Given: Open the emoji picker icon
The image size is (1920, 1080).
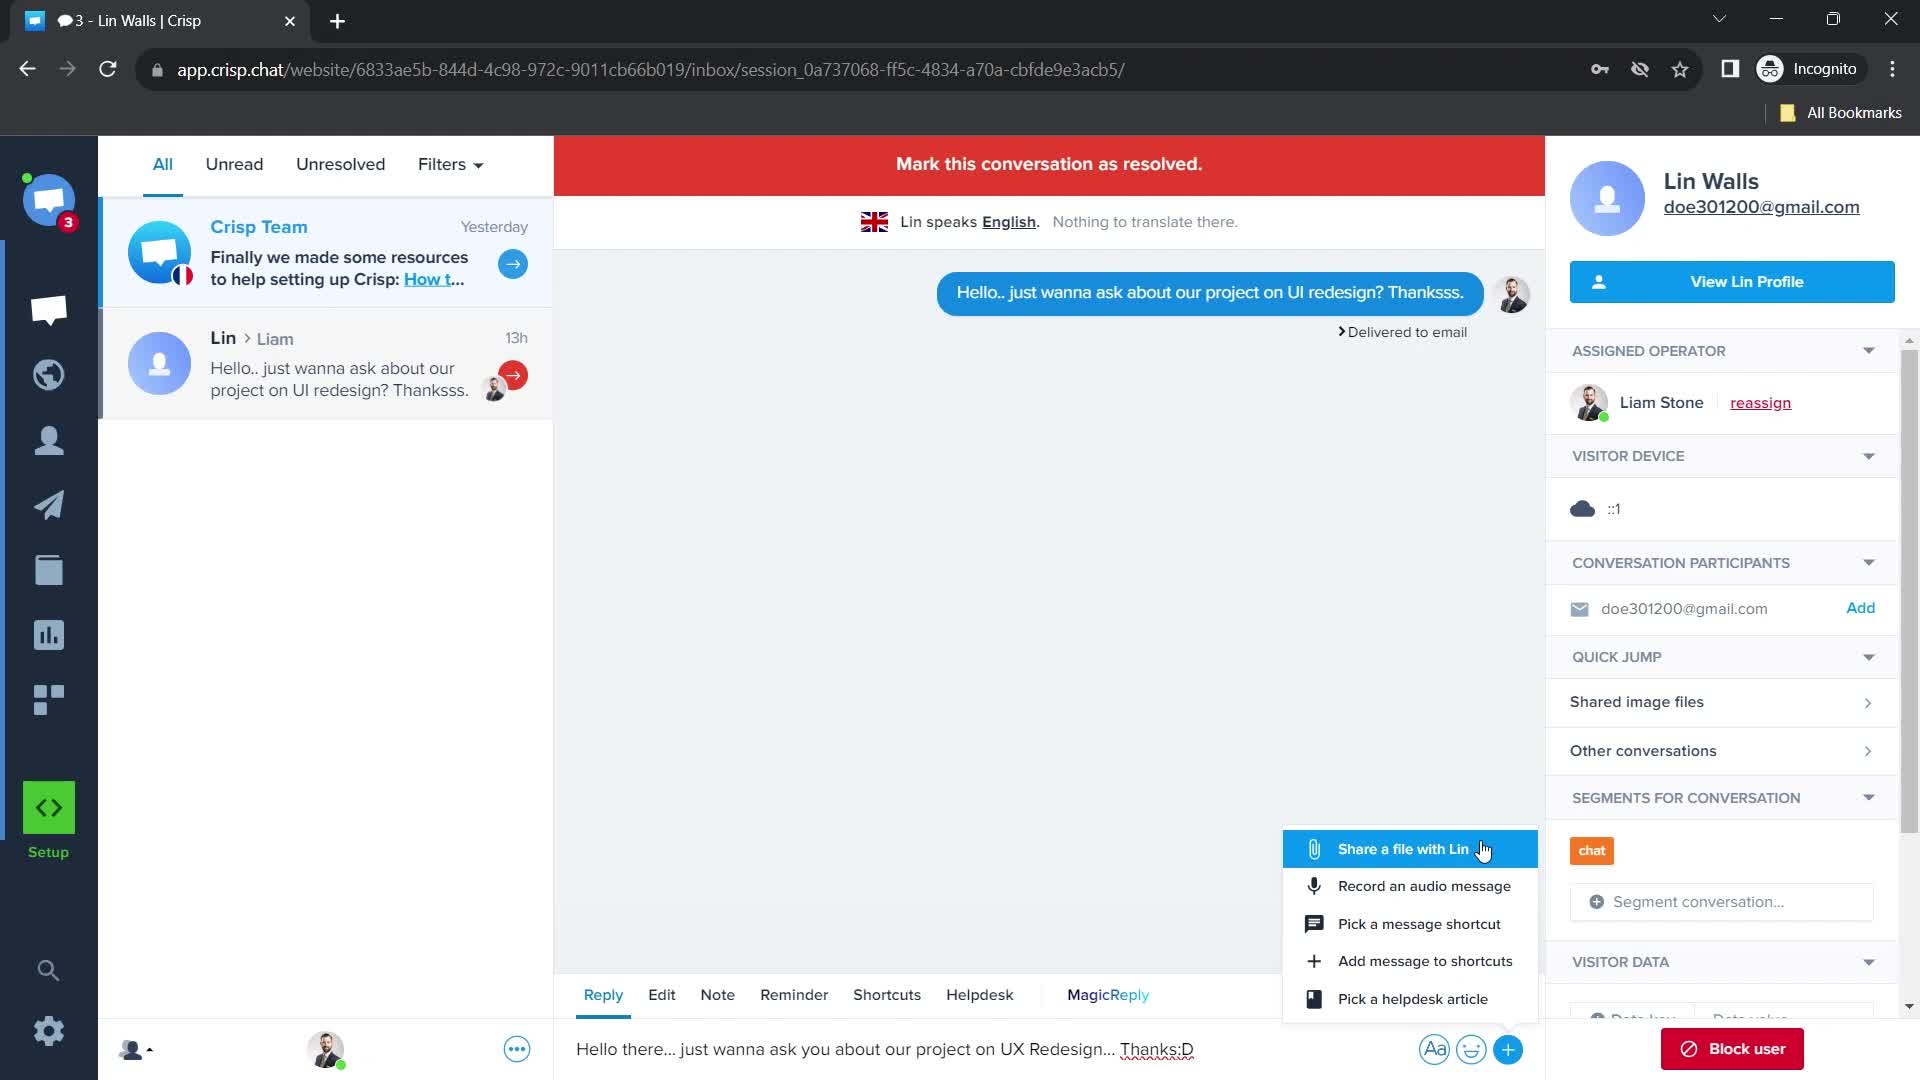Looking at the screenshot, I should click(x=1472, y=1048).
